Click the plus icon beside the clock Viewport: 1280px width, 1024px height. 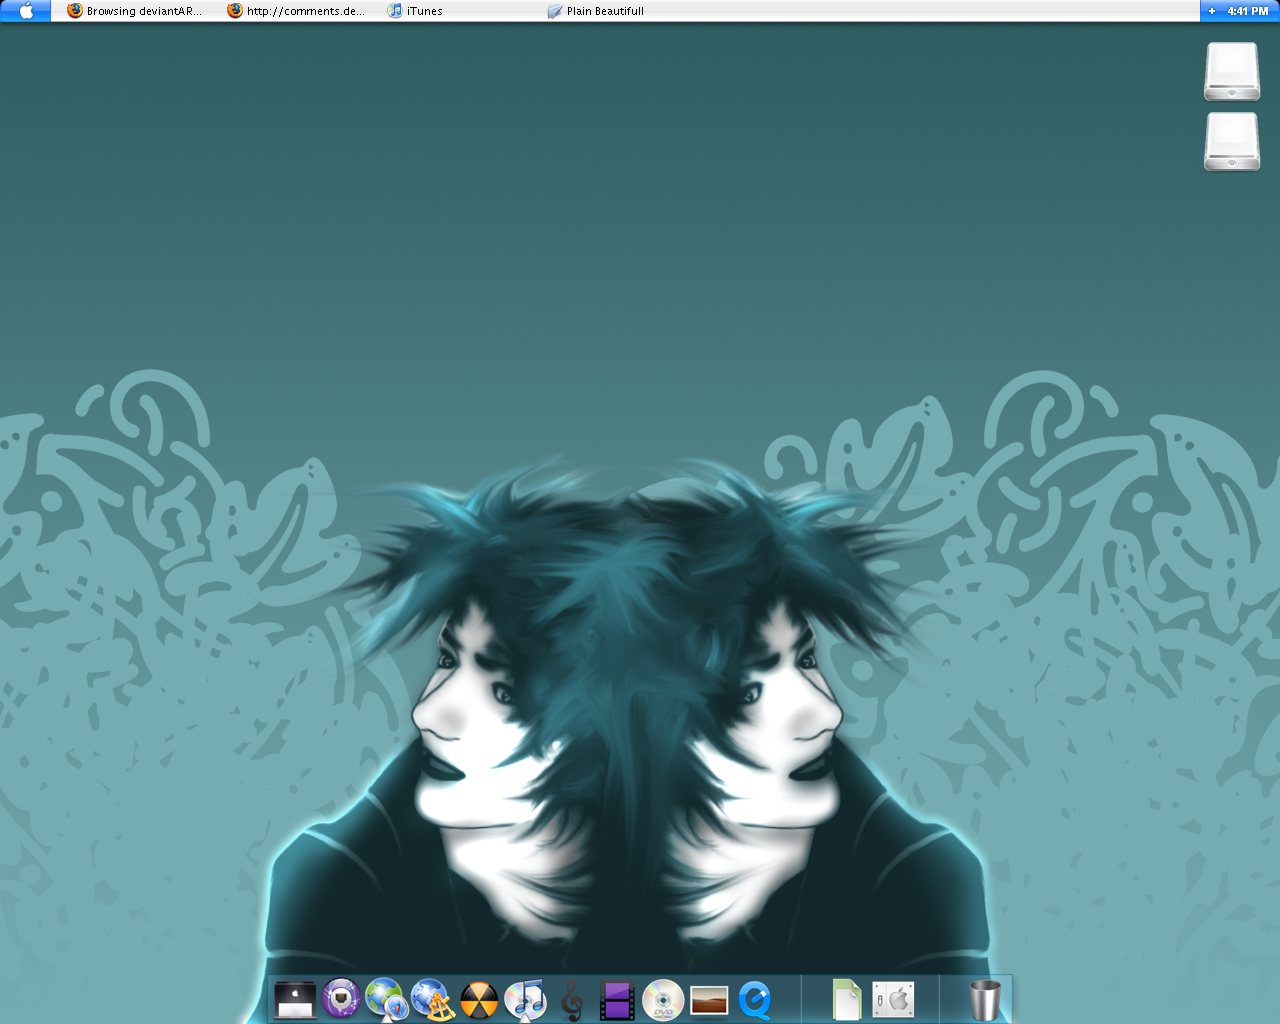[x=1212, y=11]
